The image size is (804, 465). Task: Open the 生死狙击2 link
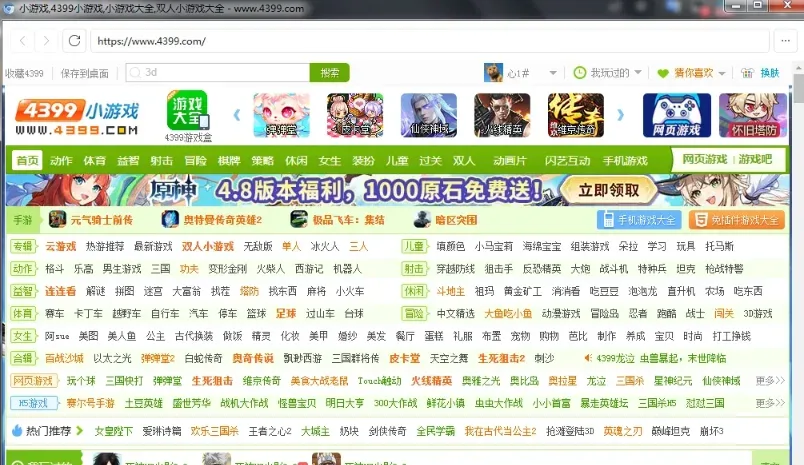coord(501,358)
